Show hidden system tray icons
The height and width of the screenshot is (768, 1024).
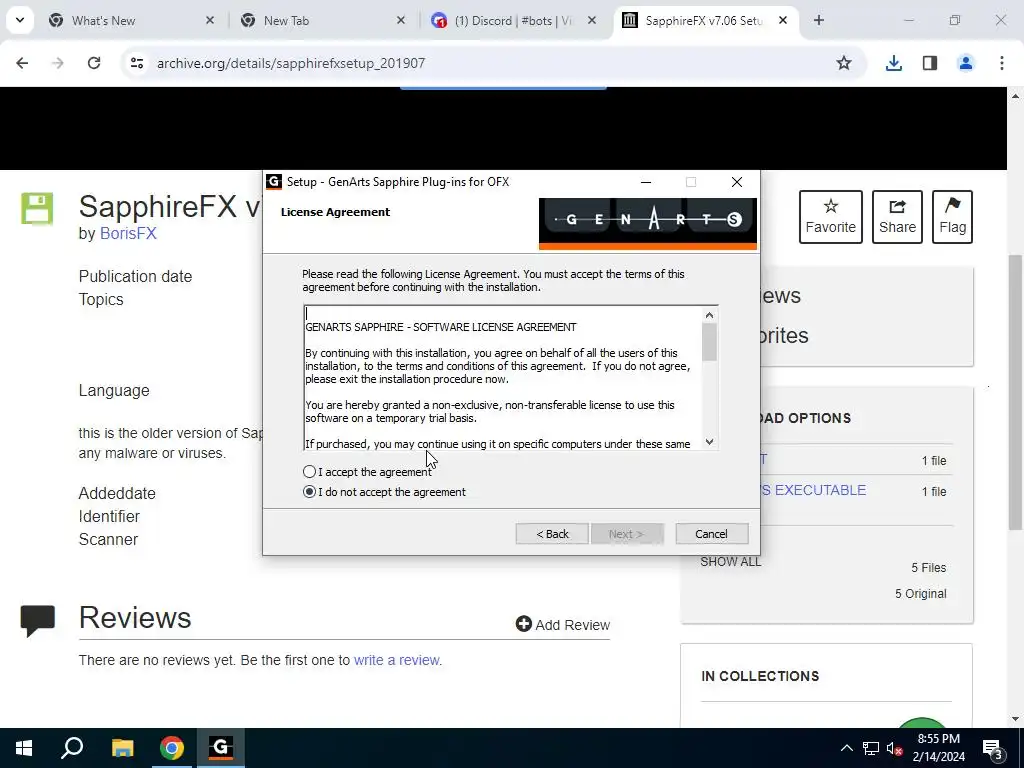[846, 748]
